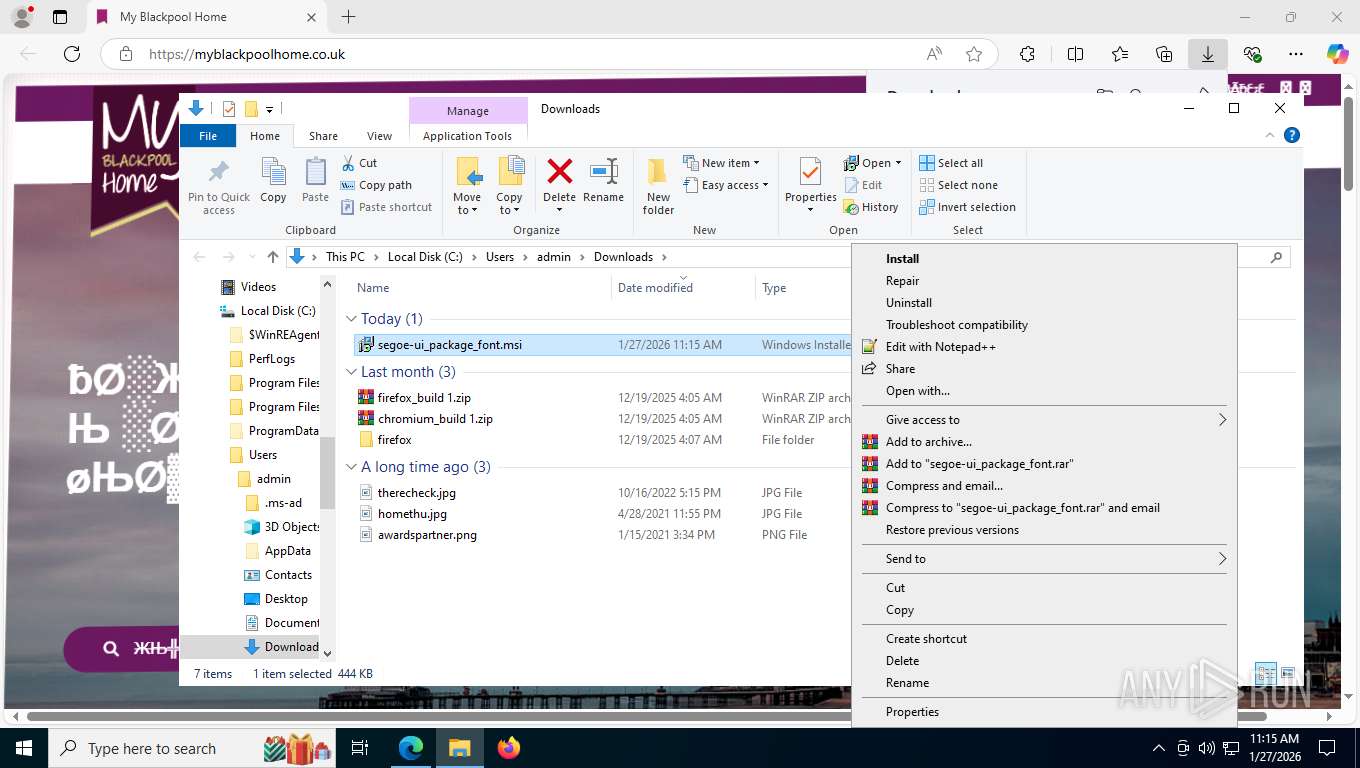Open the New item dropdown
Image resolution: width=1360 pixels, height=768 pixels.
(721, 163)
